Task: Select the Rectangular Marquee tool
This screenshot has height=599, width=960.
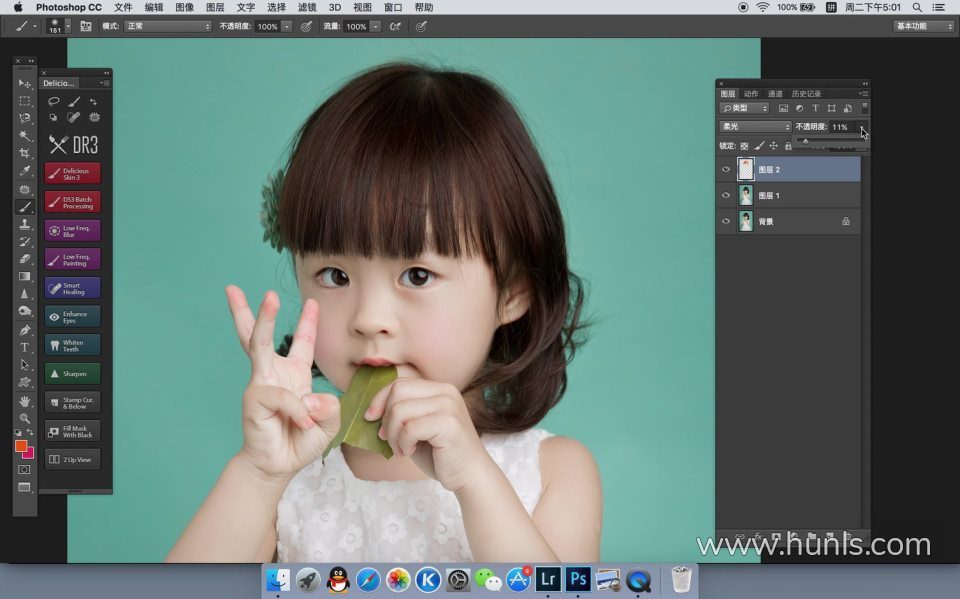Action: point(24,100)
